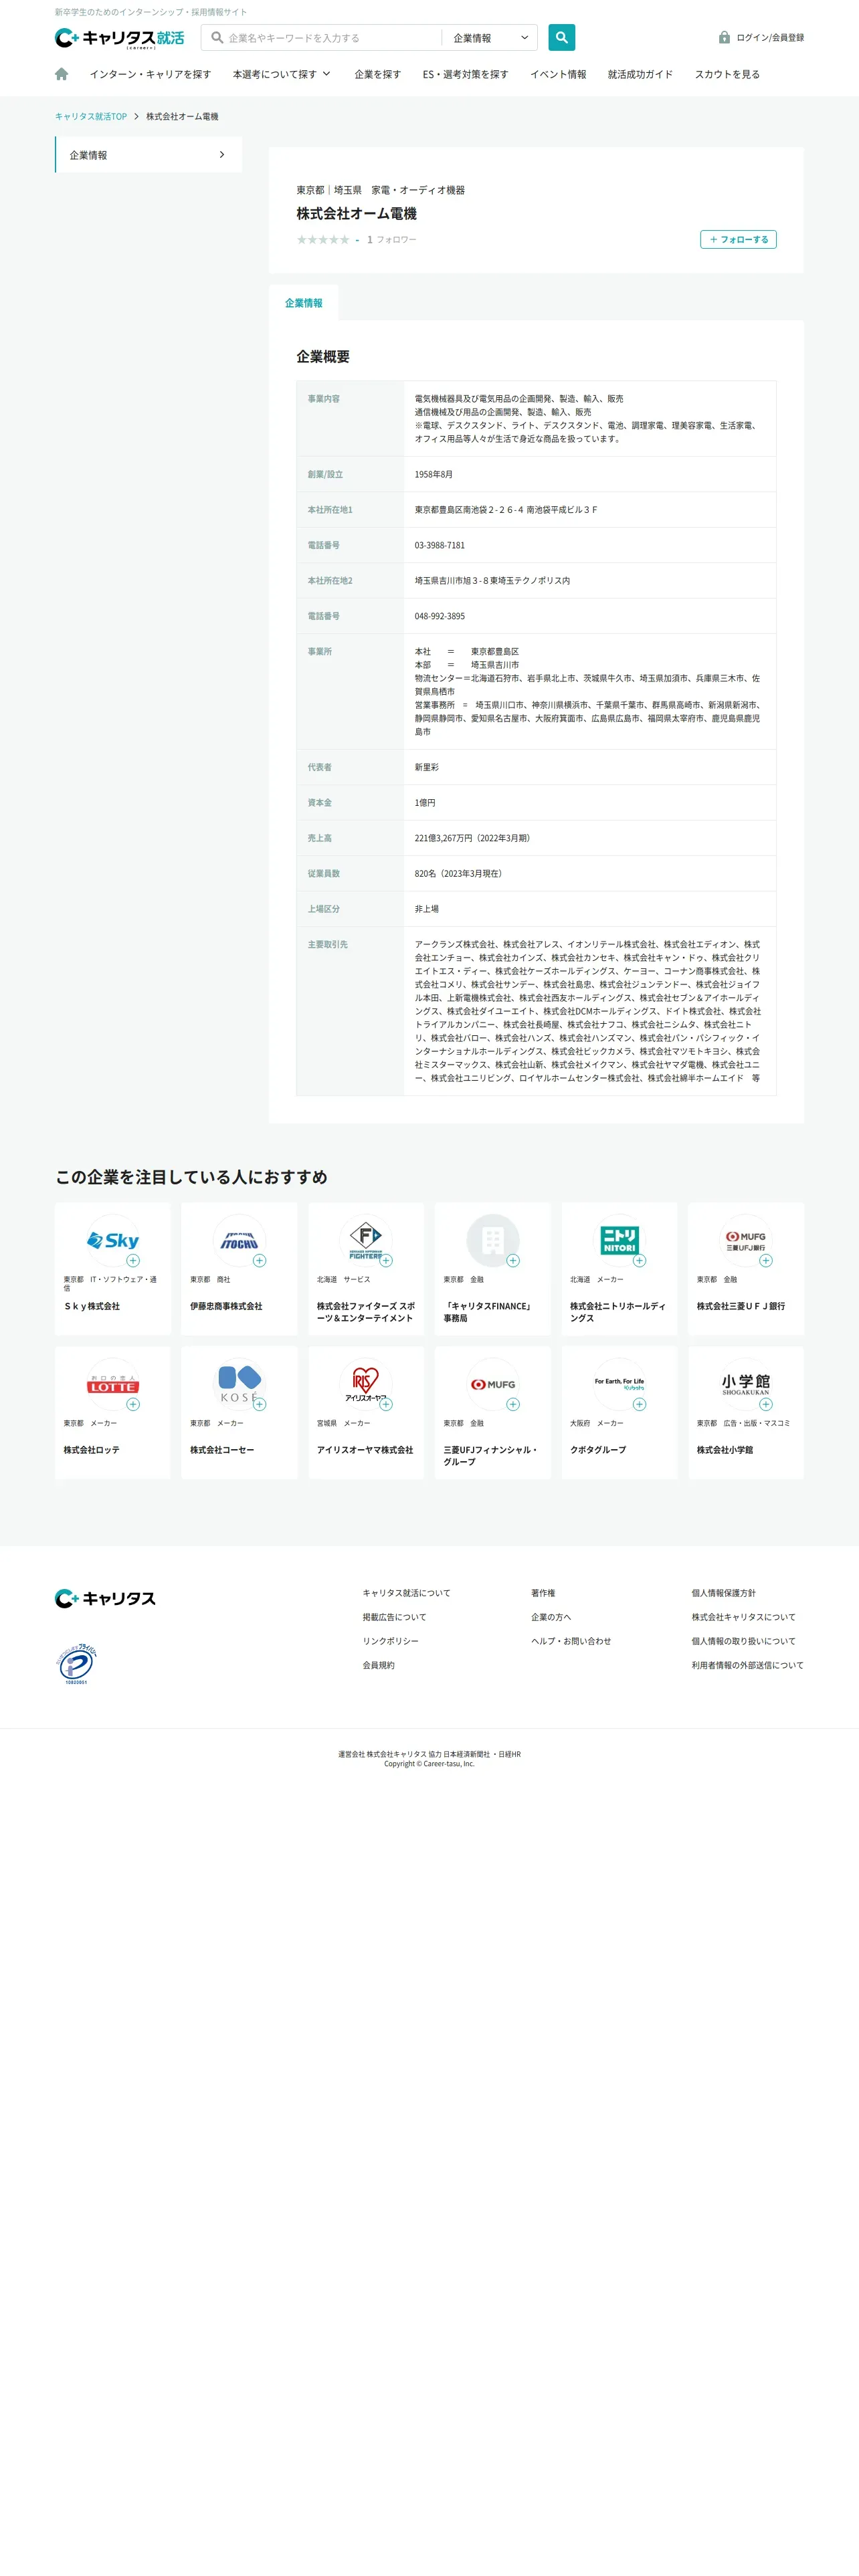Open イベント情報 menu item
This screenshot has width=859, height=2576.
pos(558,74)
